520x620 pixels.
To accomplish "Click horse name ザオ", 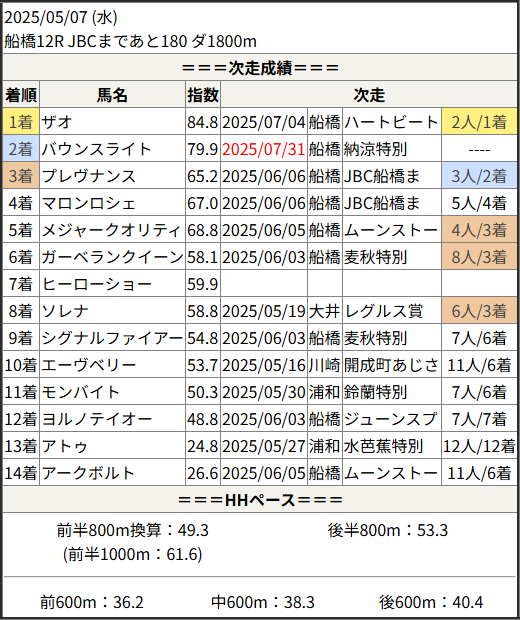I will point(57,122).
